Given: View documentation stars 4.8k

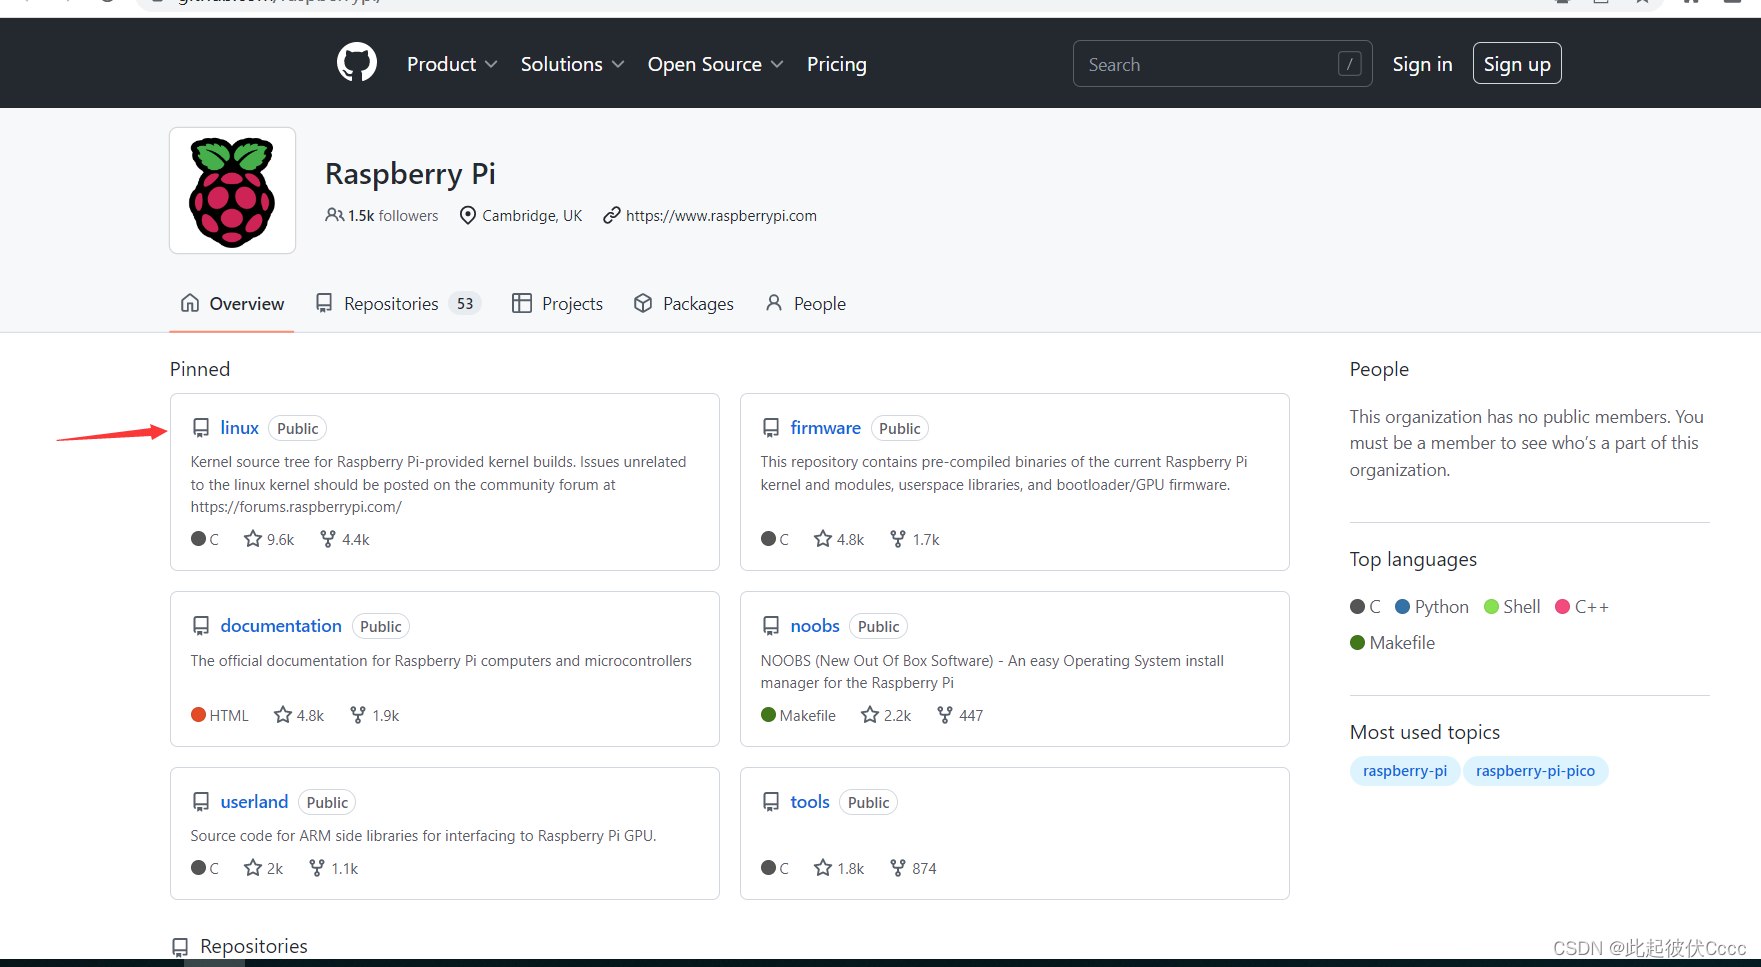Looking at the screenshot, I should coord(299,715).
